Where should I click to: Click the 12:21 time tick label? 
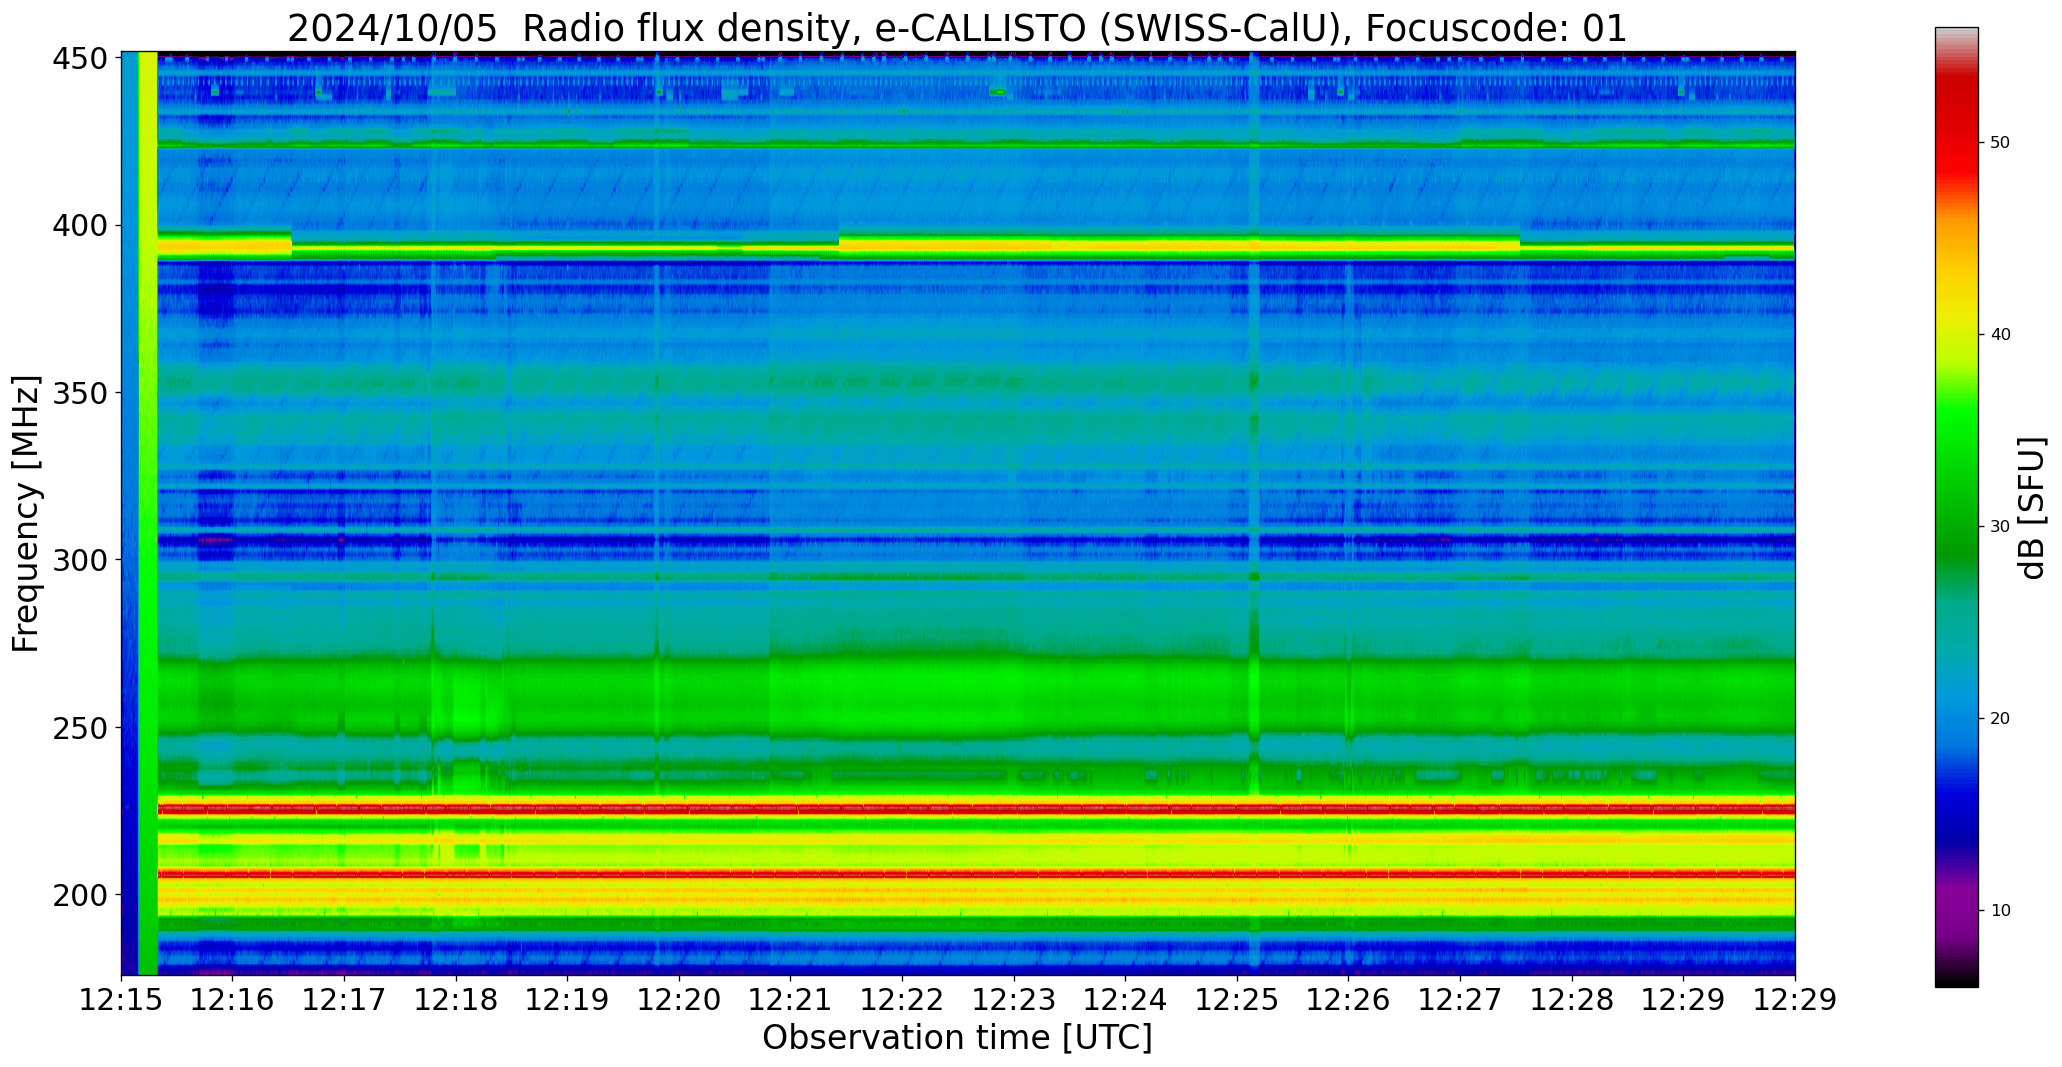[x=791, y=1000]
